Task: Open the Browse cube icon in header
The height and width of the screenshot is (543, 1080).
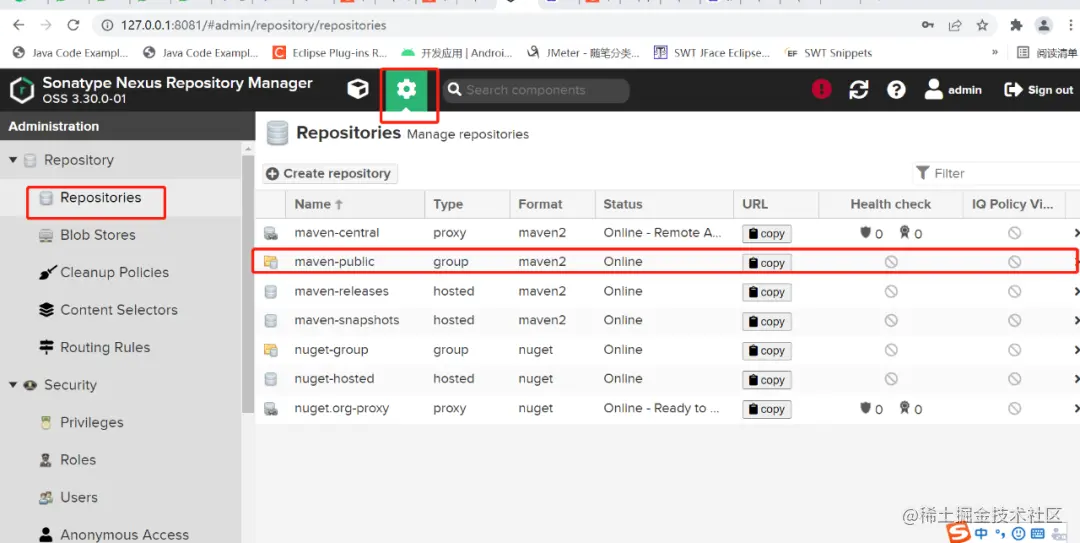Action: [357, 90]
